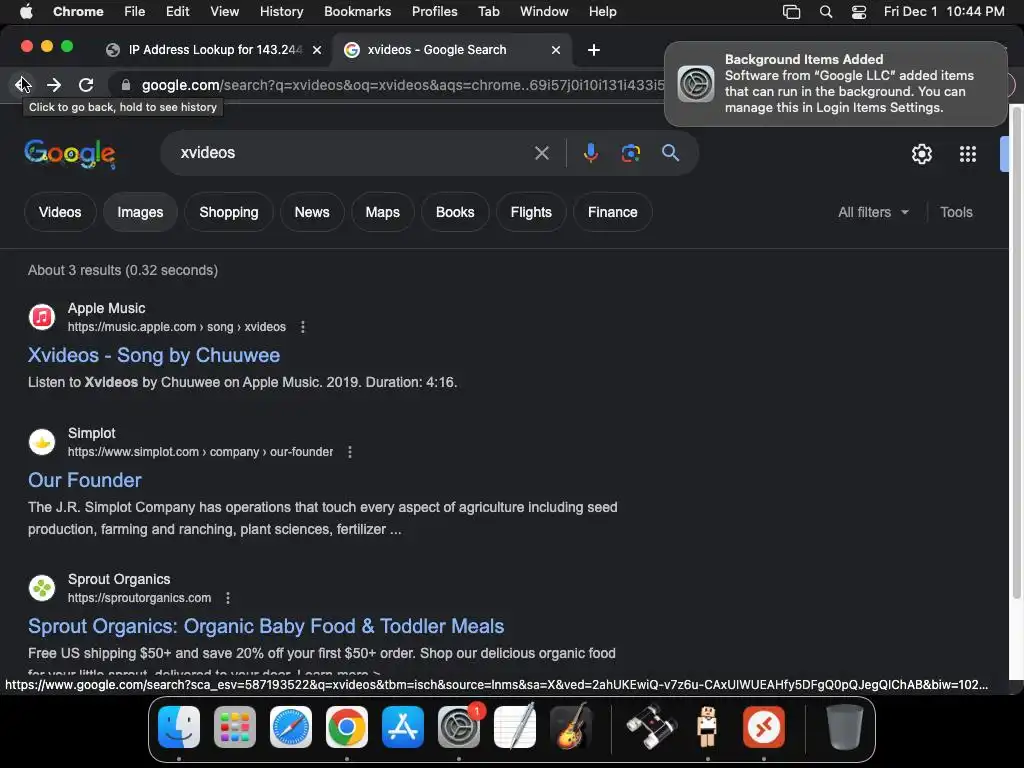The image size is (1024, 768).
Task: Close the xvideos Google Search tab
Action: pyautogui.click(x=556, y=50)
